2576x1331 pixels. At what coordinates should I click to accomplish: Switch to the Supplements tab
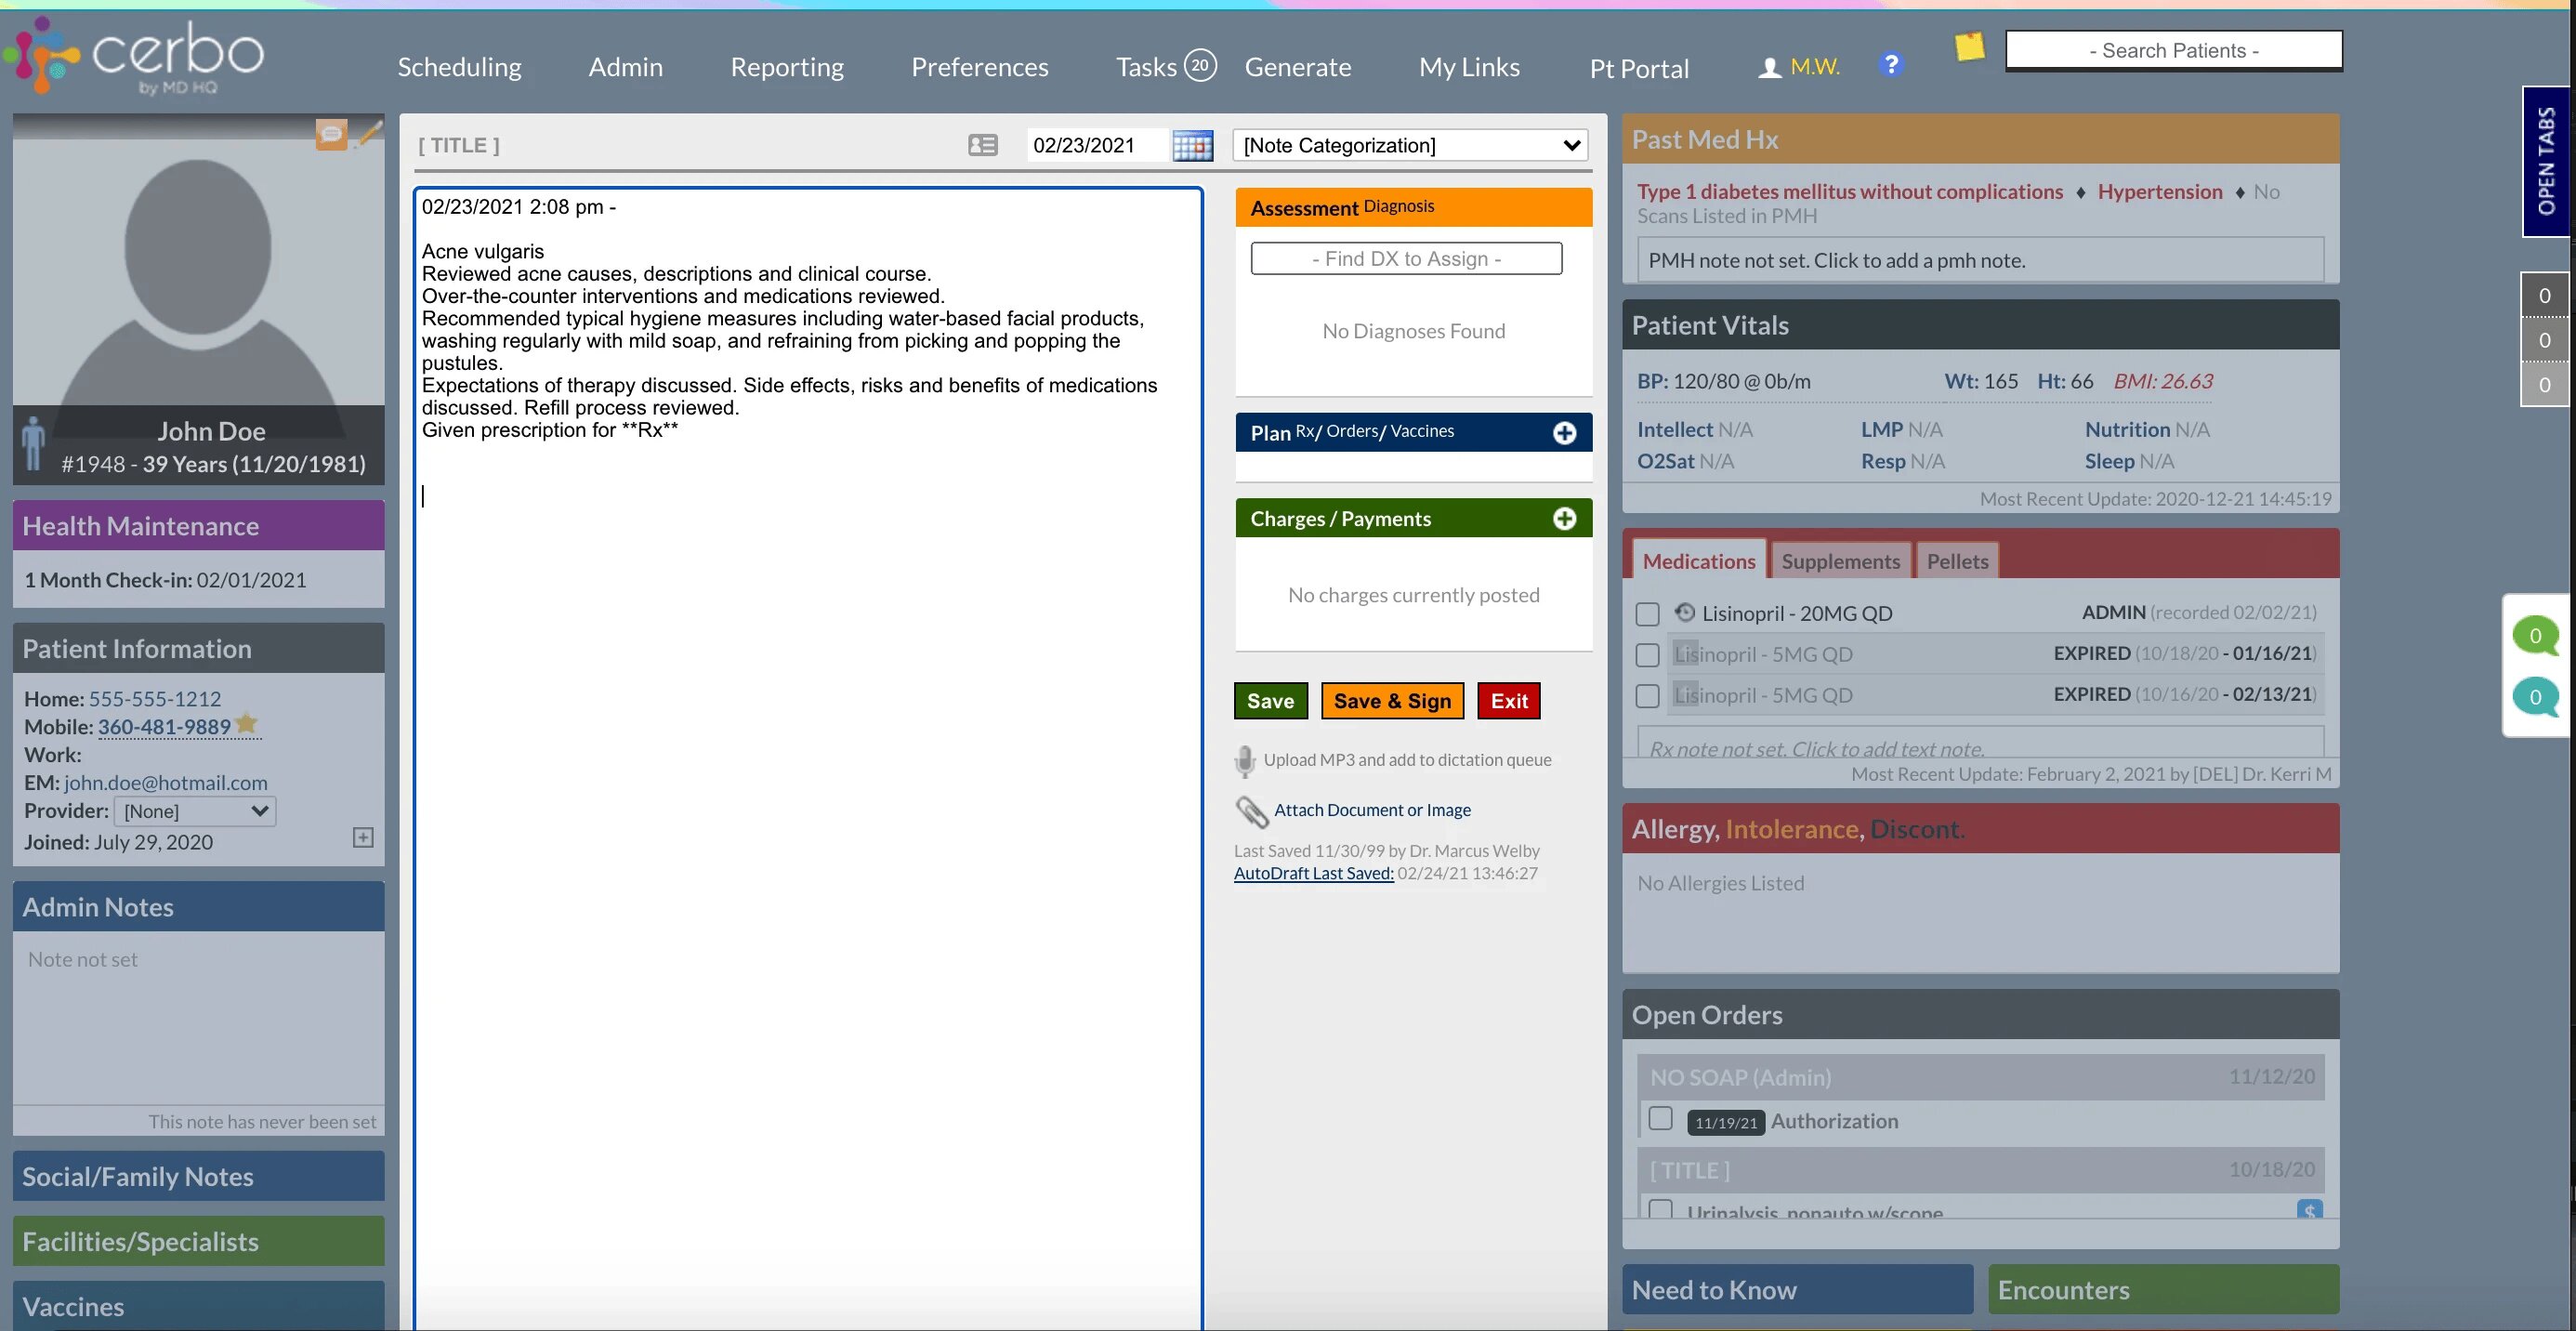coord(1840,562)
